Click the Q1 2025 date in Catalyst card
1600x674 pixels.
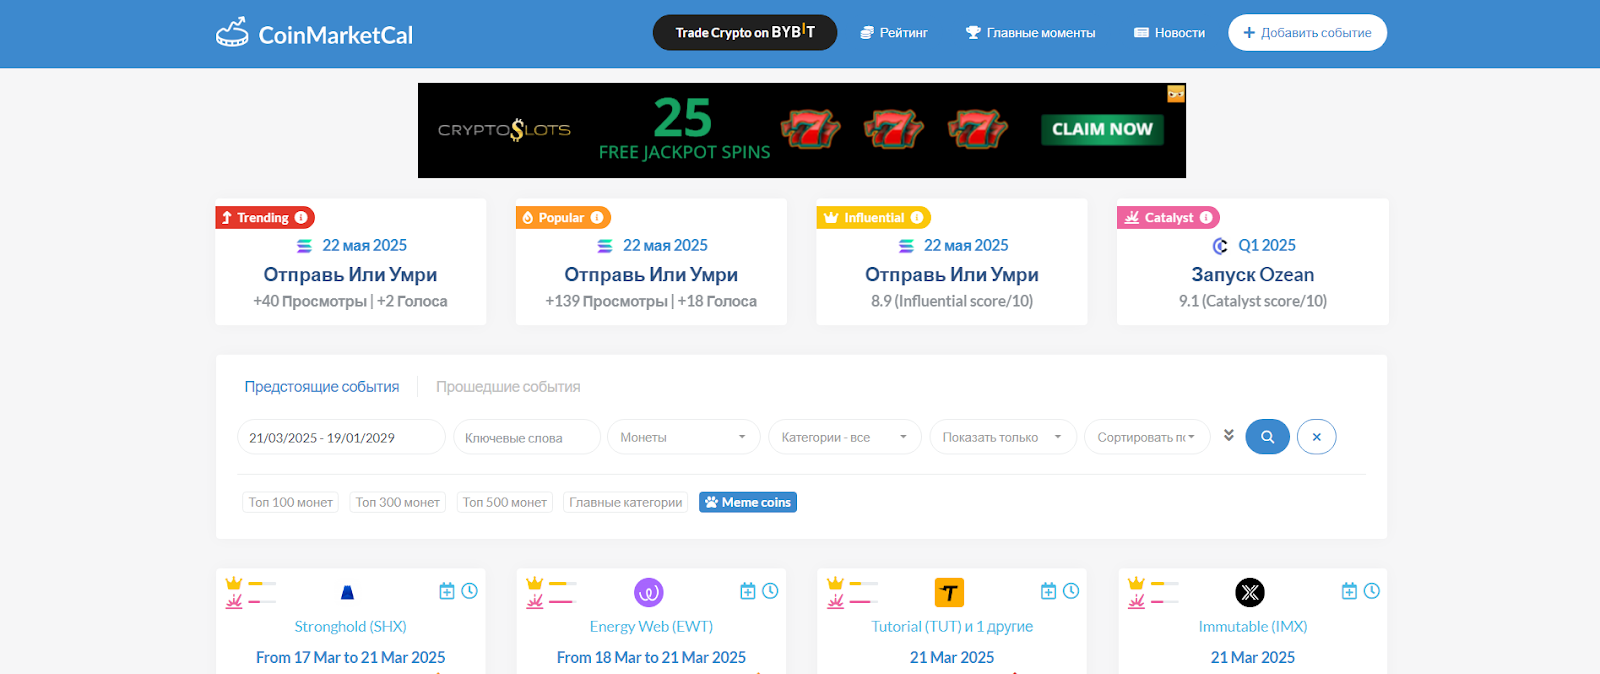[x=1267, y=246]
